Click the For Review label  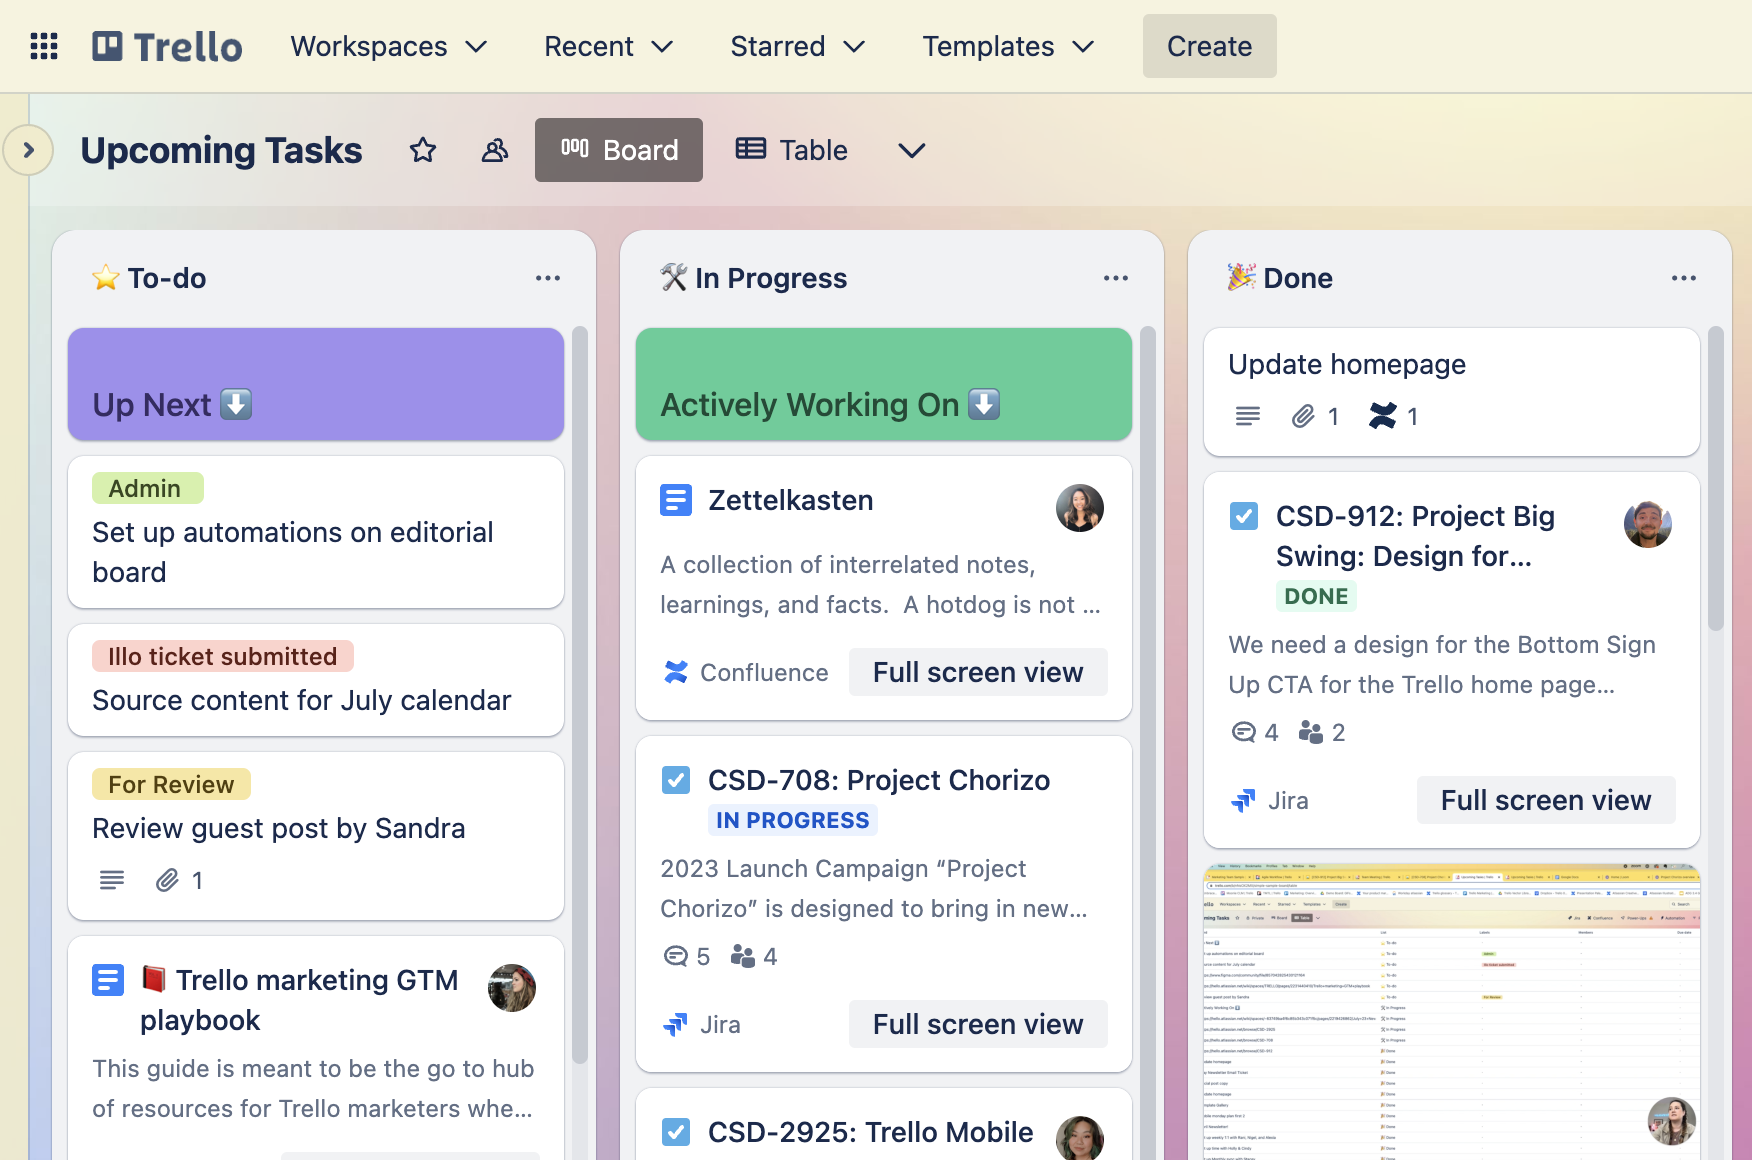[171, 784]
